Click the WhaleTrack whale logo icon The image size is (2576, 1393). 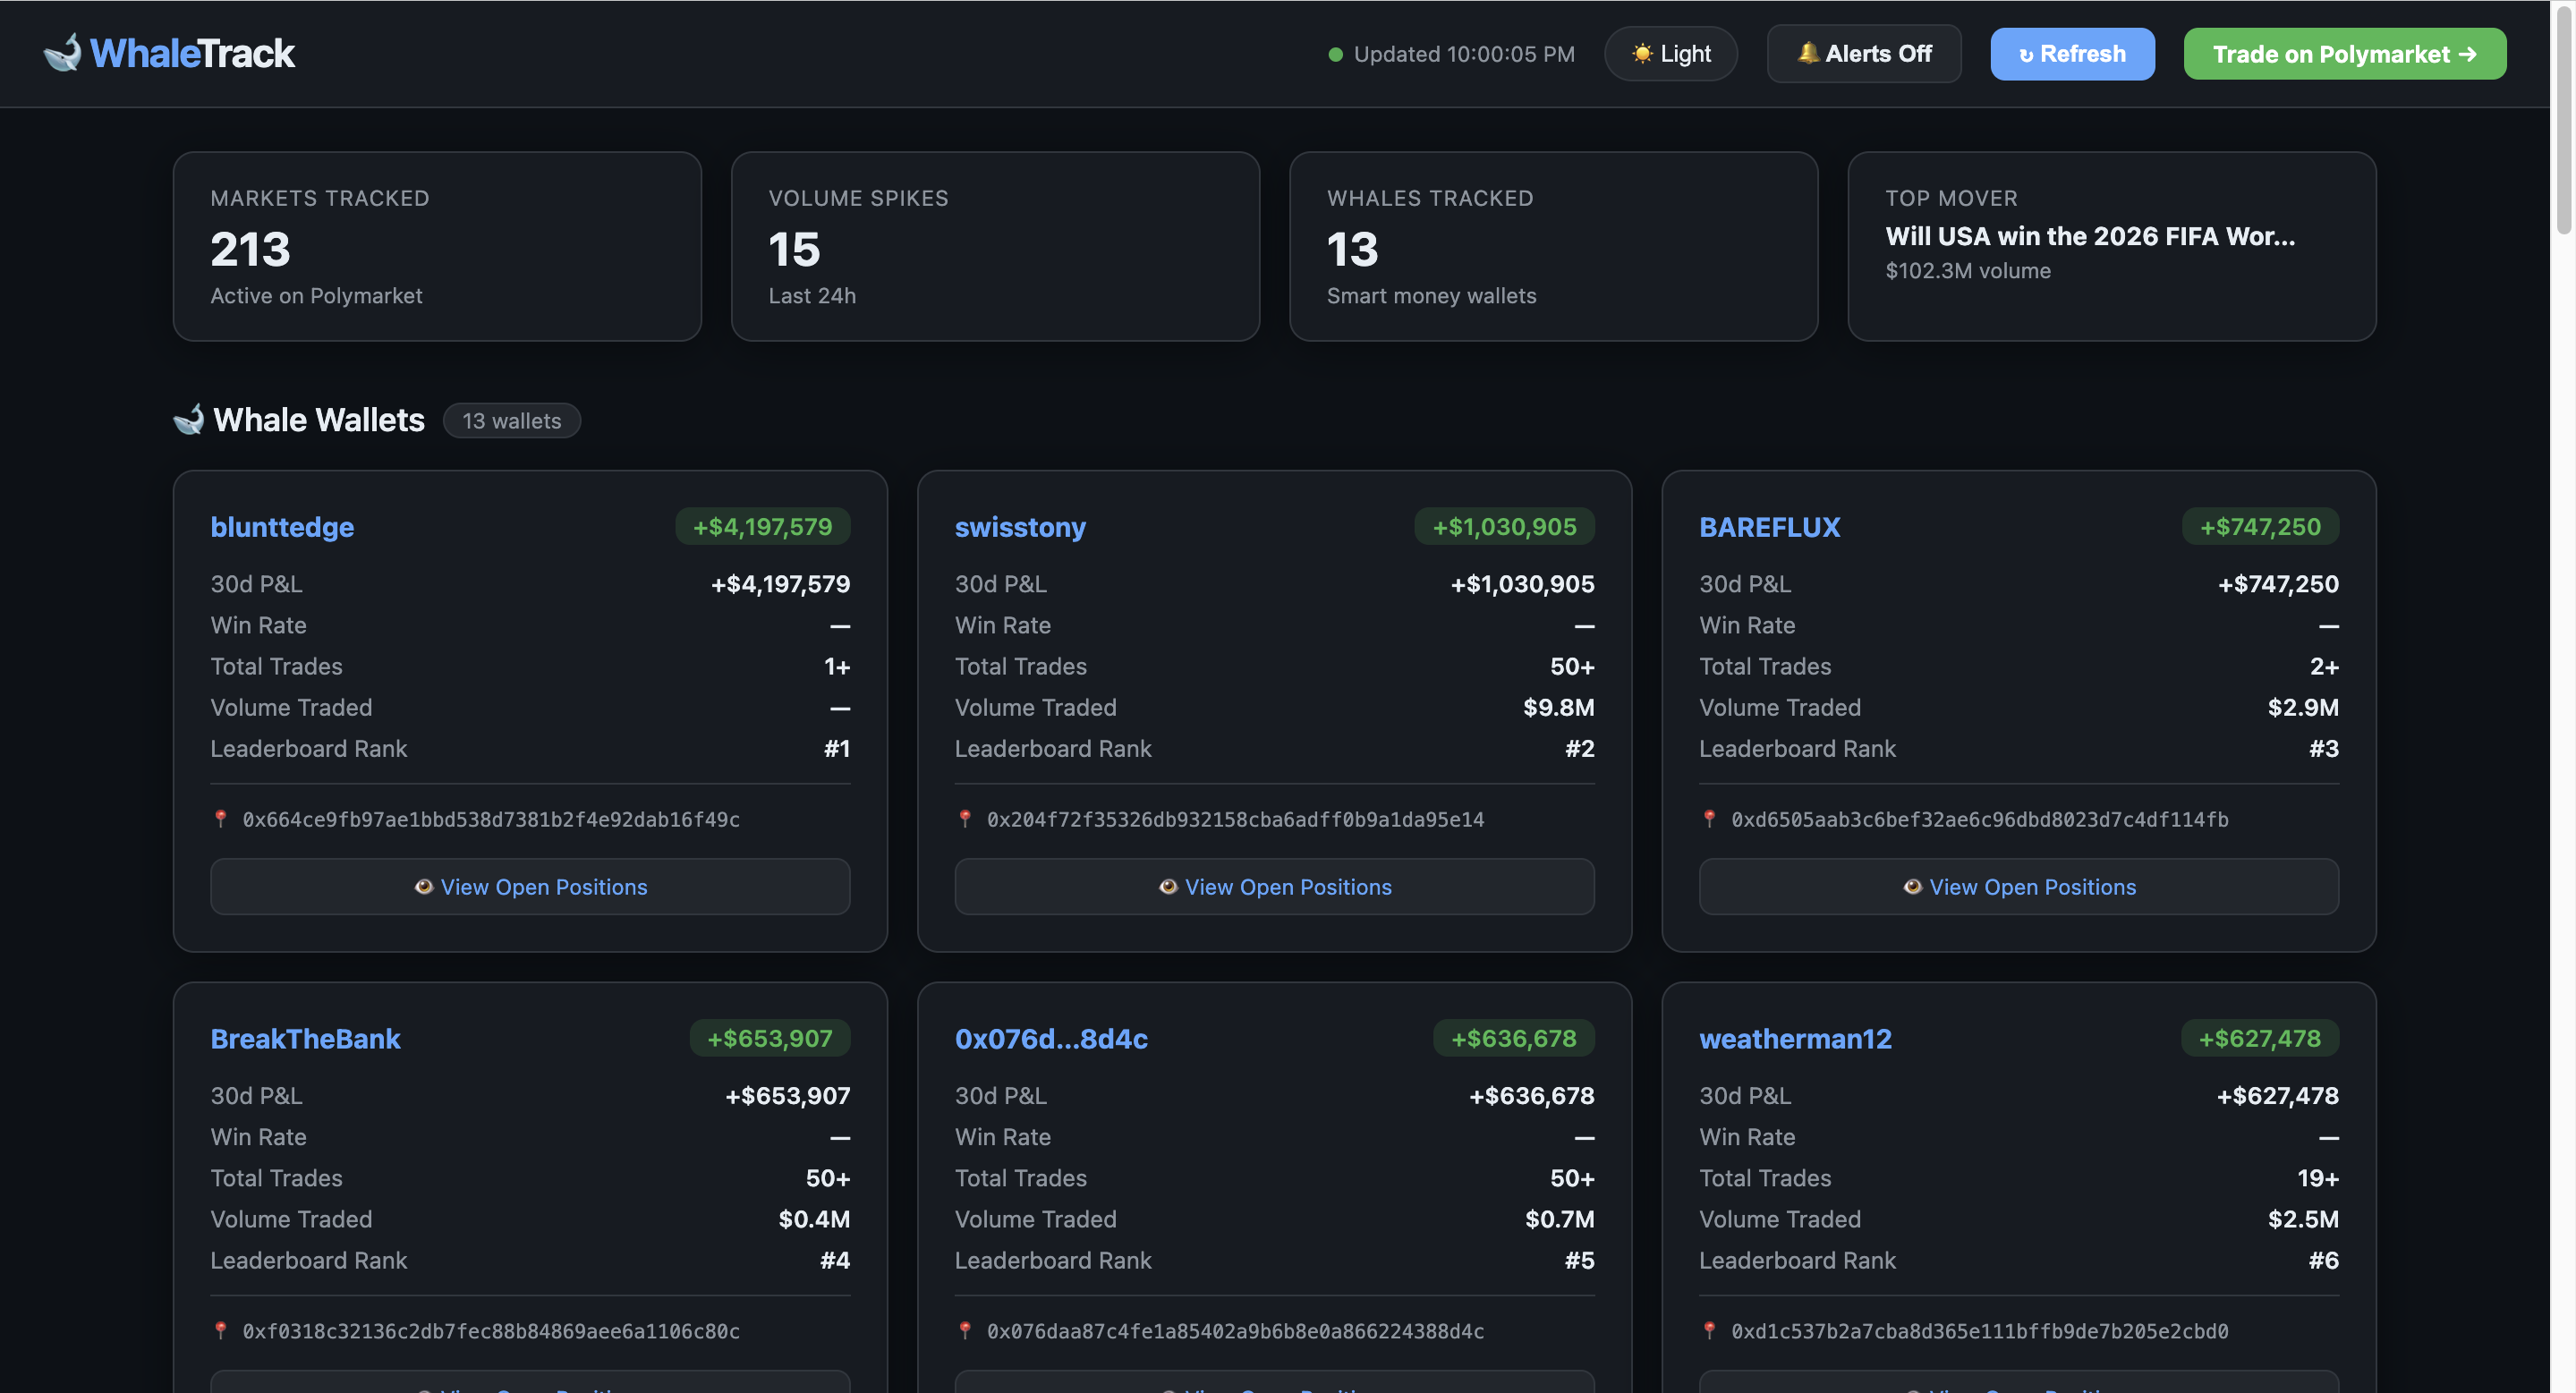click(62, 53)
